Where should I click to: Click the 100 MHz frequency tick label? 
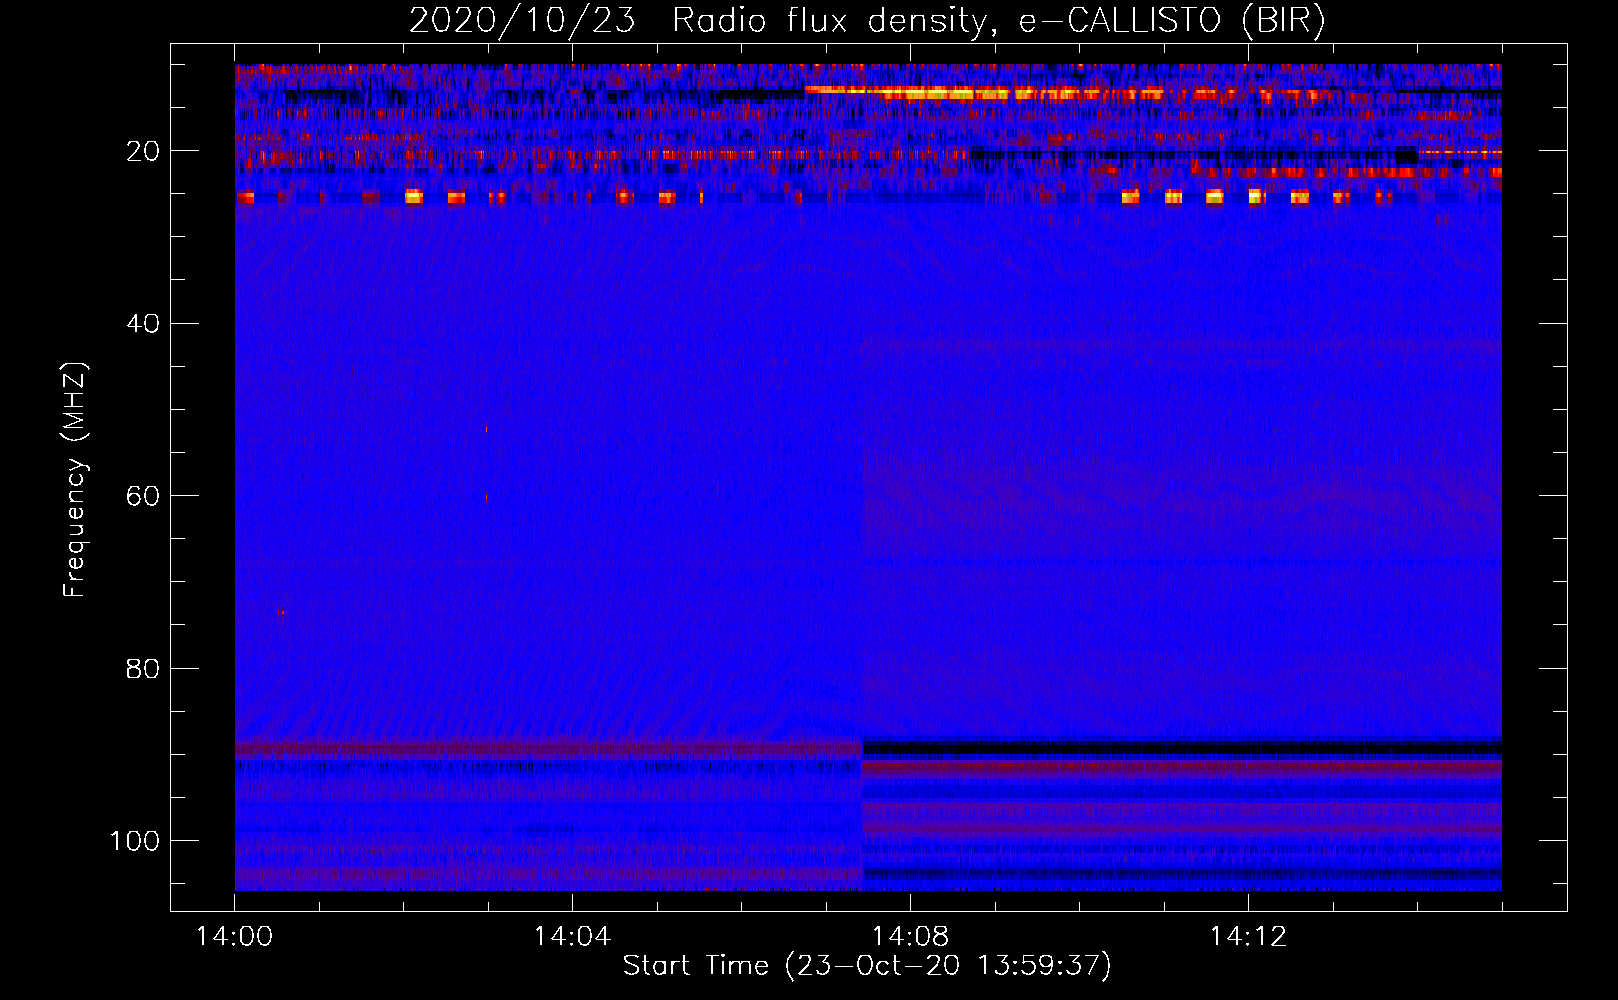[x=135, y=841]
